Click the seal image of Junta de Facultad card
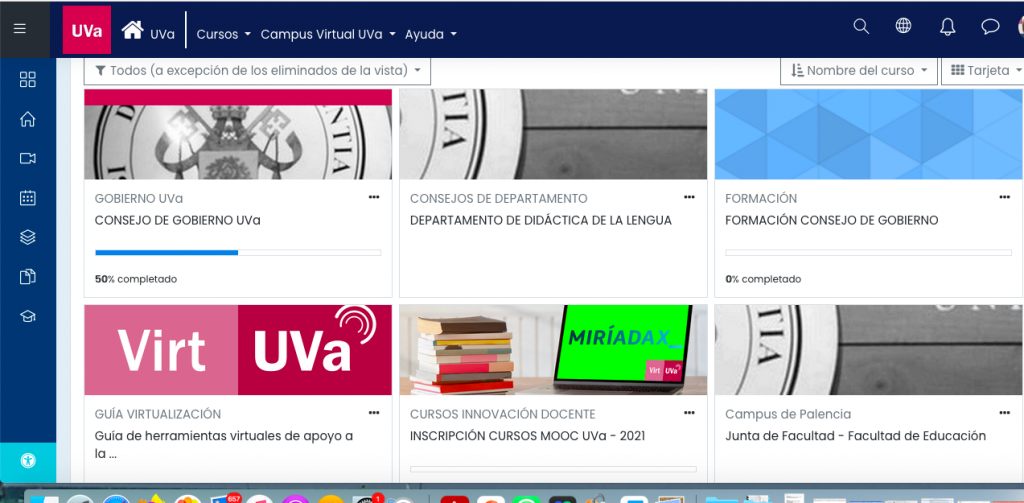 click(869, 350)
